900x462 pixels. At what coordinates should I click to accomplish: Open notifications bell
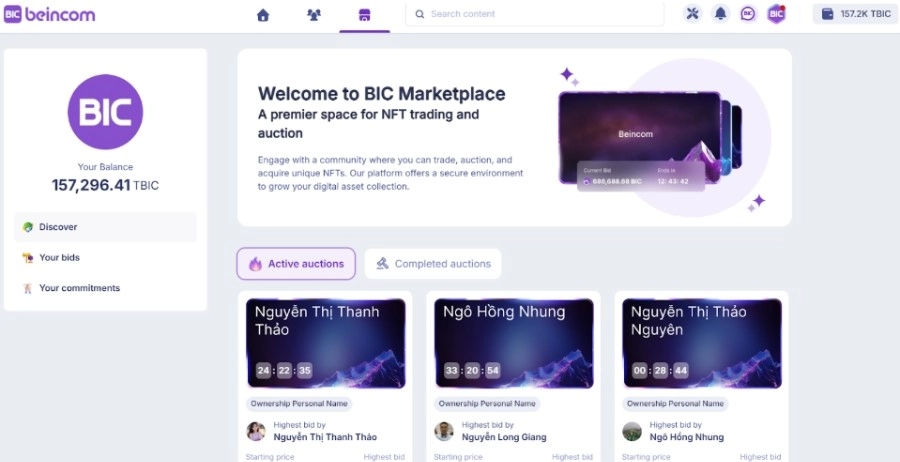coord(720,14)
